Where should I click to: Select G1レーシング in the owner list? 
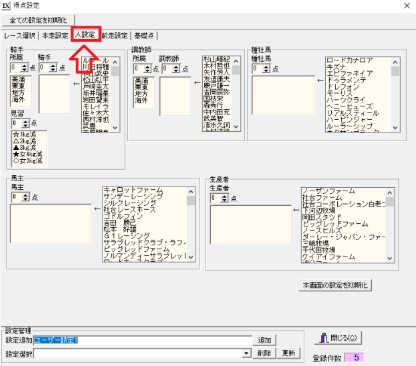click(x=127, y=236)
